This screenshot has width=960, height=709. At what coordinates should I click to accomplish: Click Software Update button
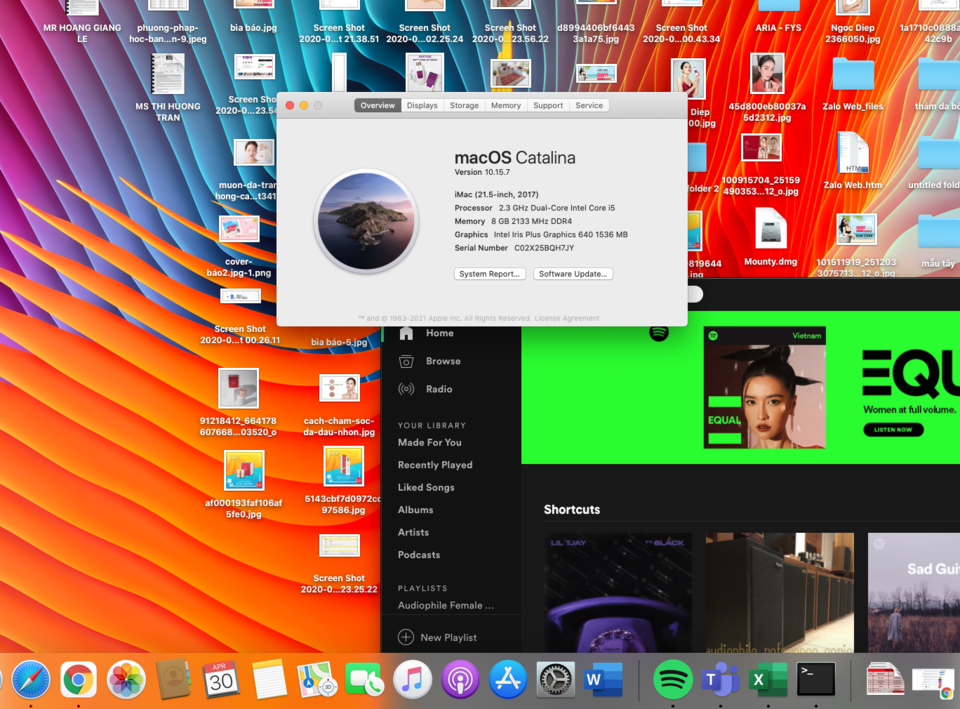573,274
